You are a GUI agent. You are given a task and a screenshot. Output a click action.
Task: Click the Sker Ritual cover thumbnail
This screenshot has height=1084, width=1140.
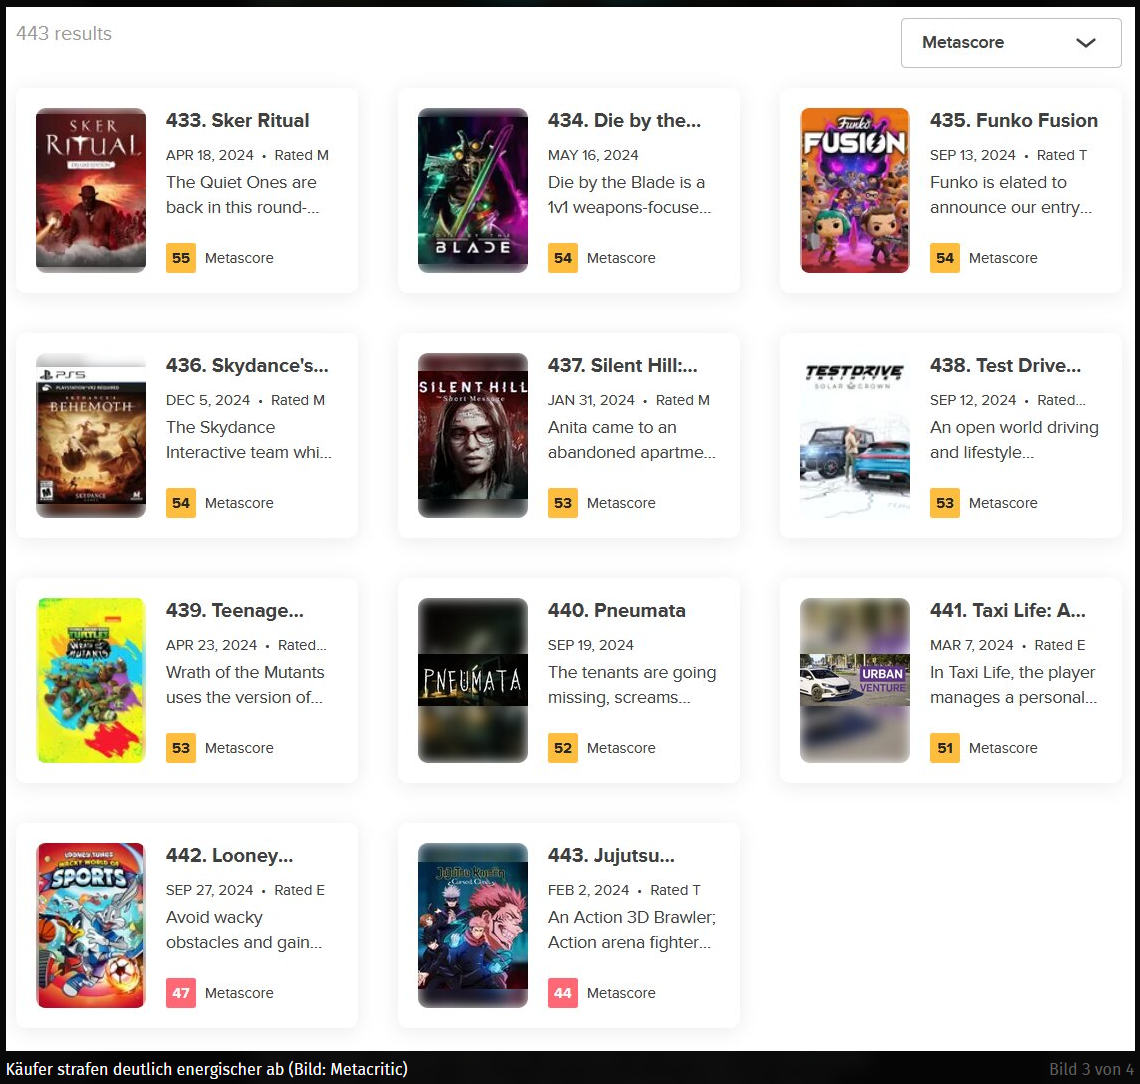tap(91, 190)
